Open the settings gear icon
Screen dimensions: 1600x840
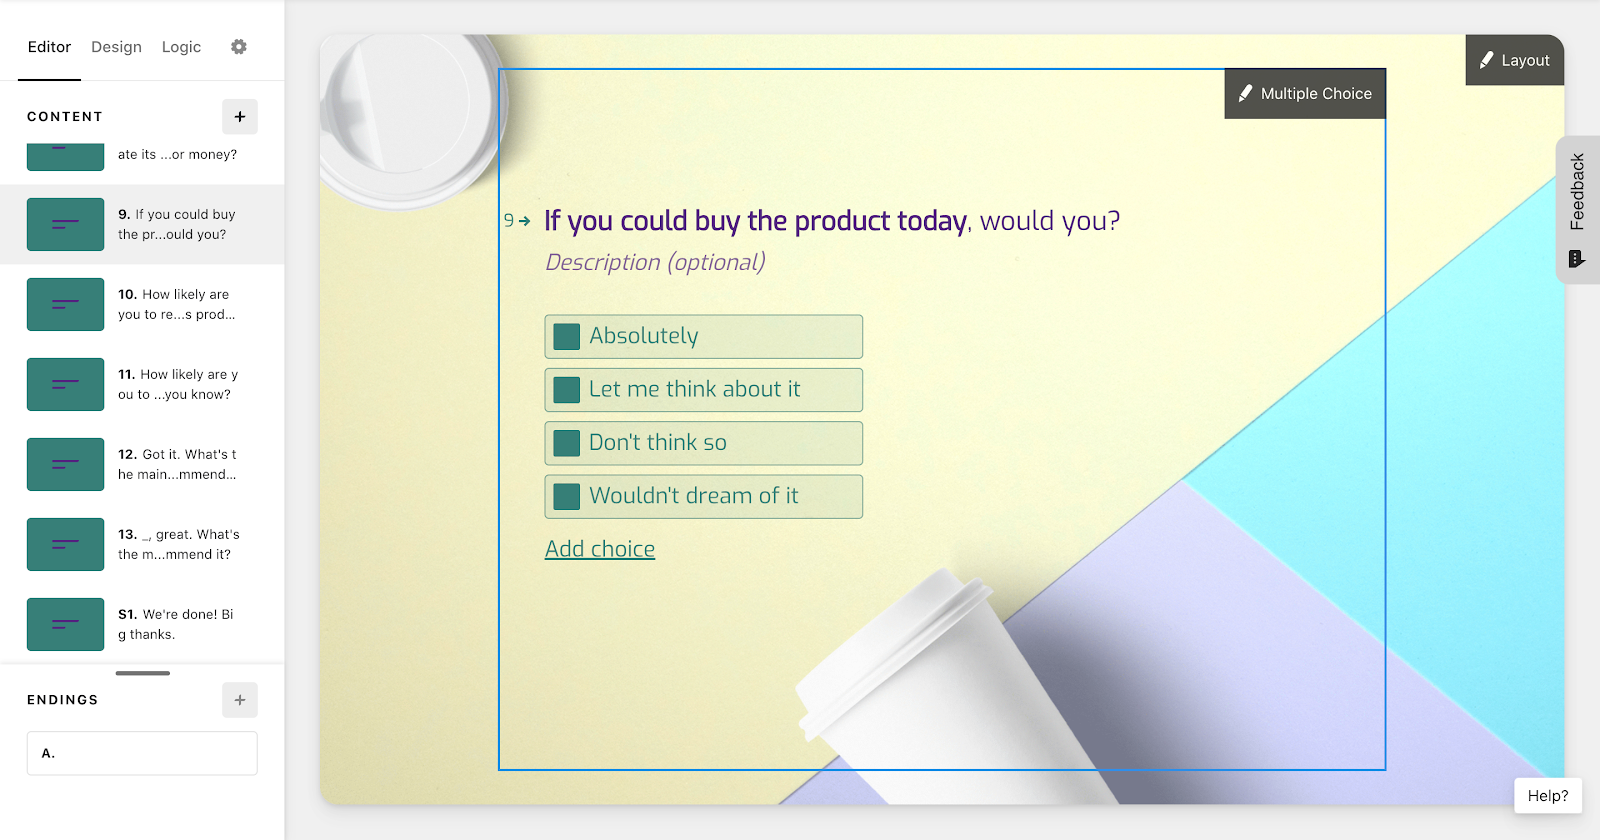pyautogui.click(x=238, y=47)
